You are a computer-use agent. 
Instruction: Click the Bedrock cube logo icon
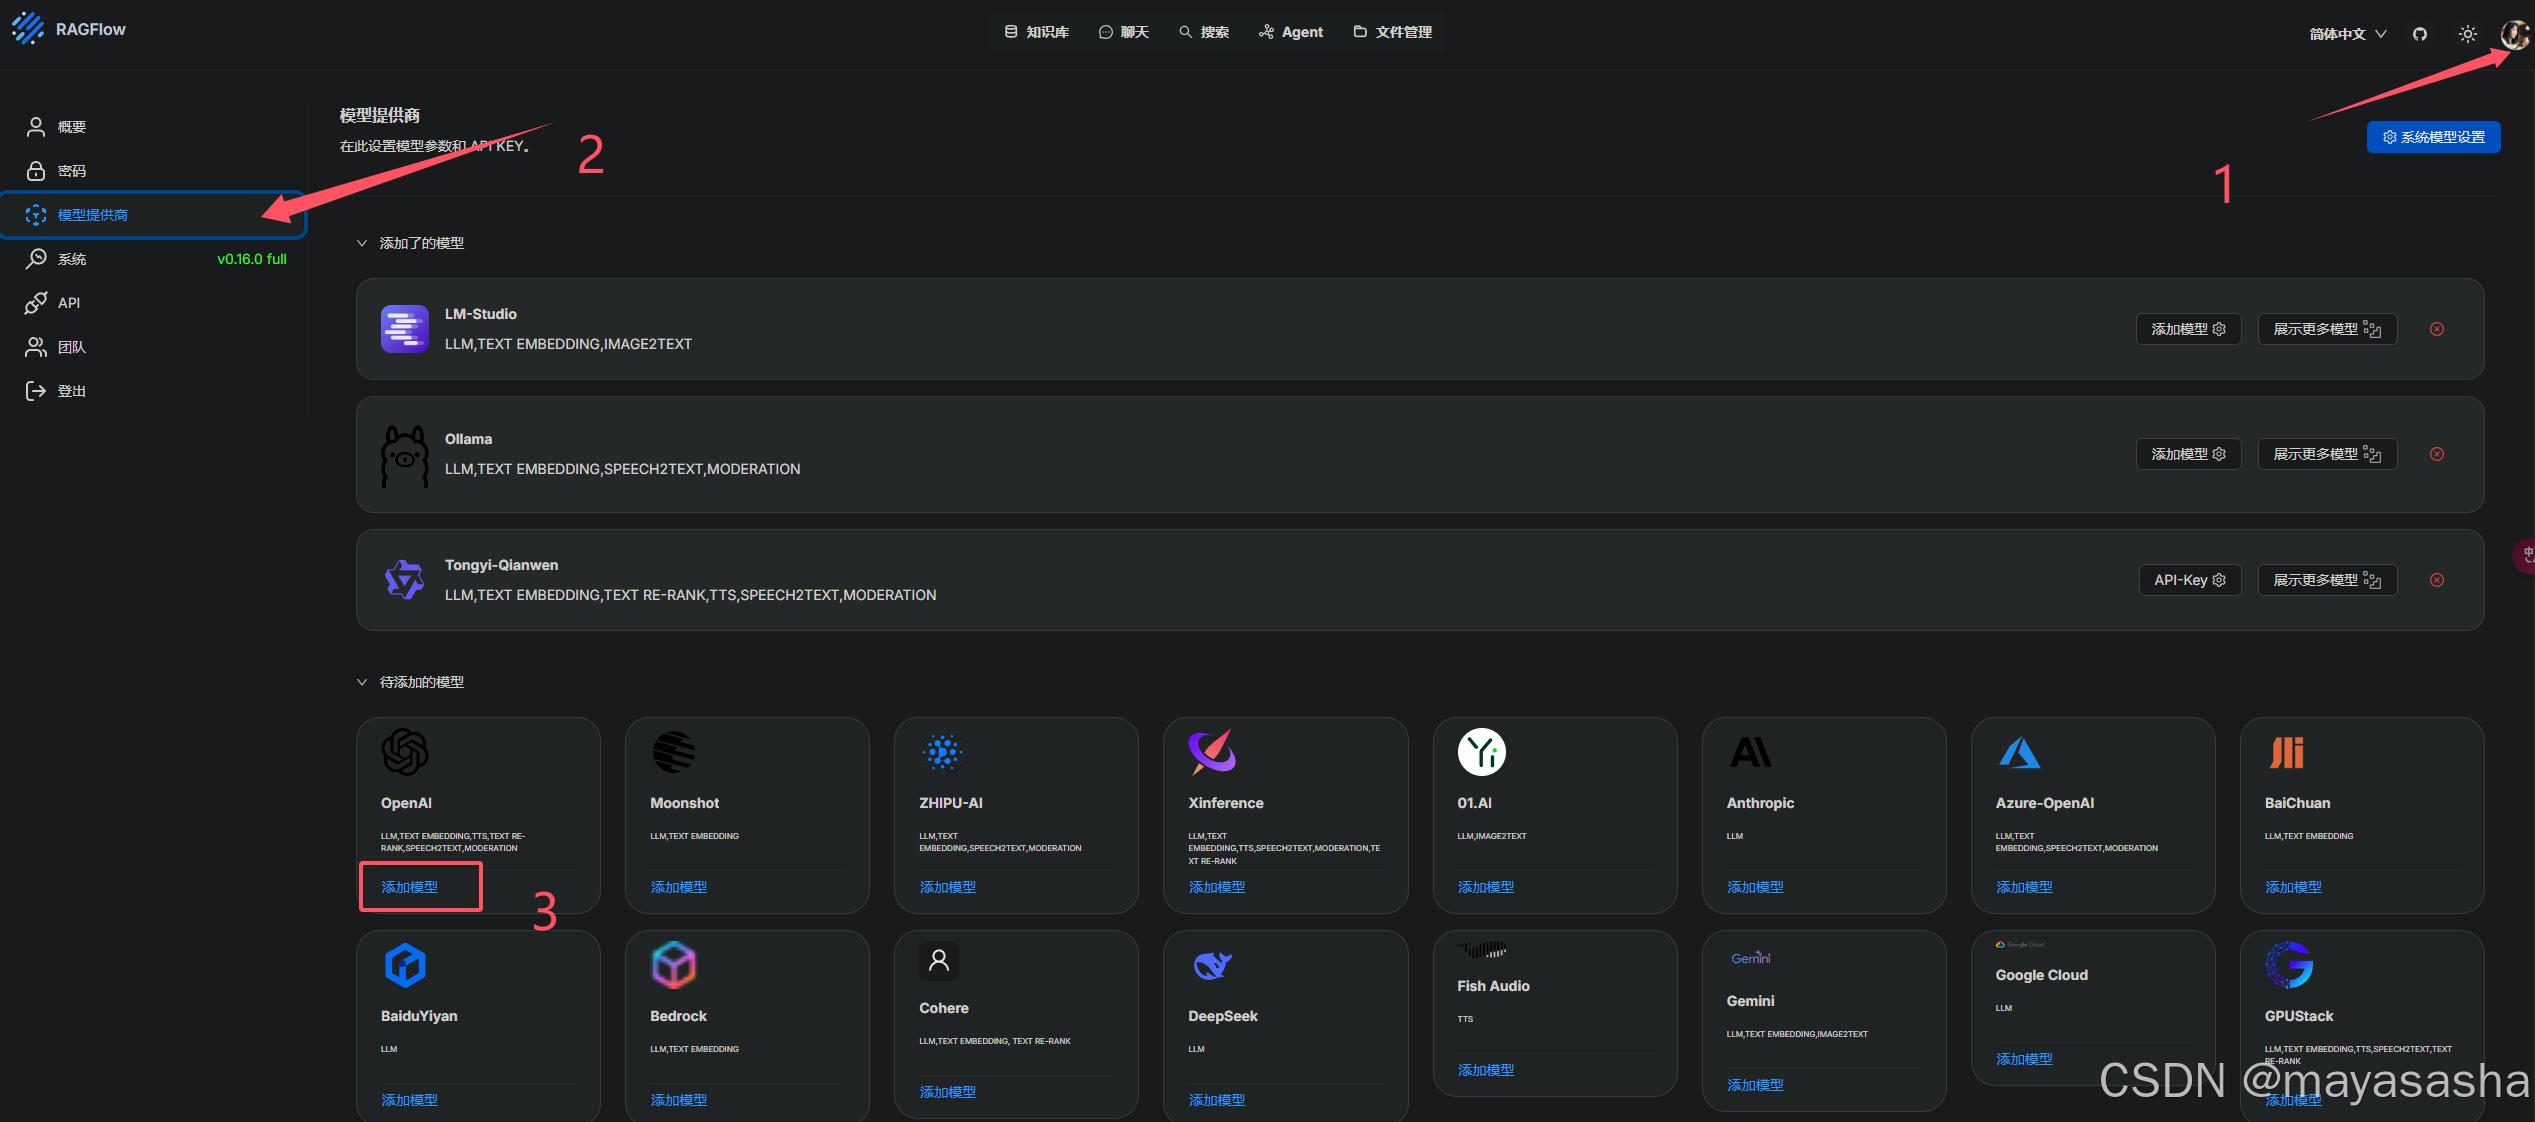tap(674, 965)
